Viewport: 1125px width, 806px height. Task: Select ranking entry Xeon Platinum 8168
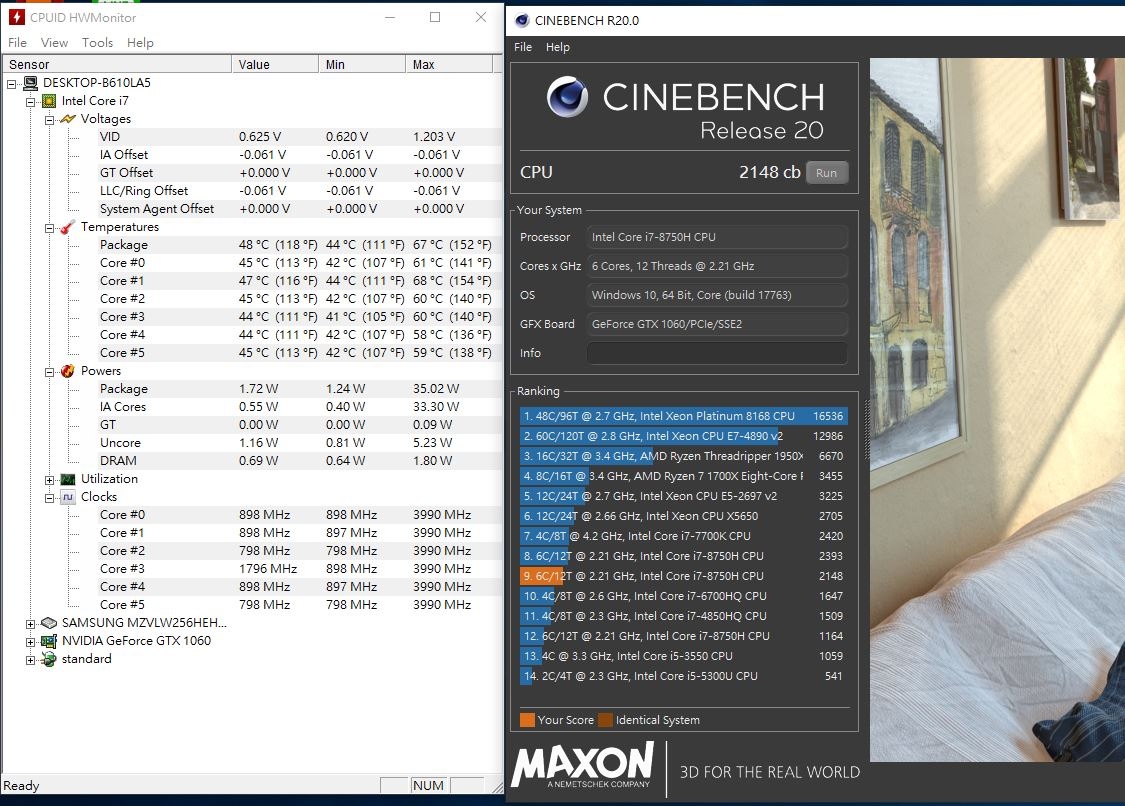pyautogui.click(x=684, y=416)
